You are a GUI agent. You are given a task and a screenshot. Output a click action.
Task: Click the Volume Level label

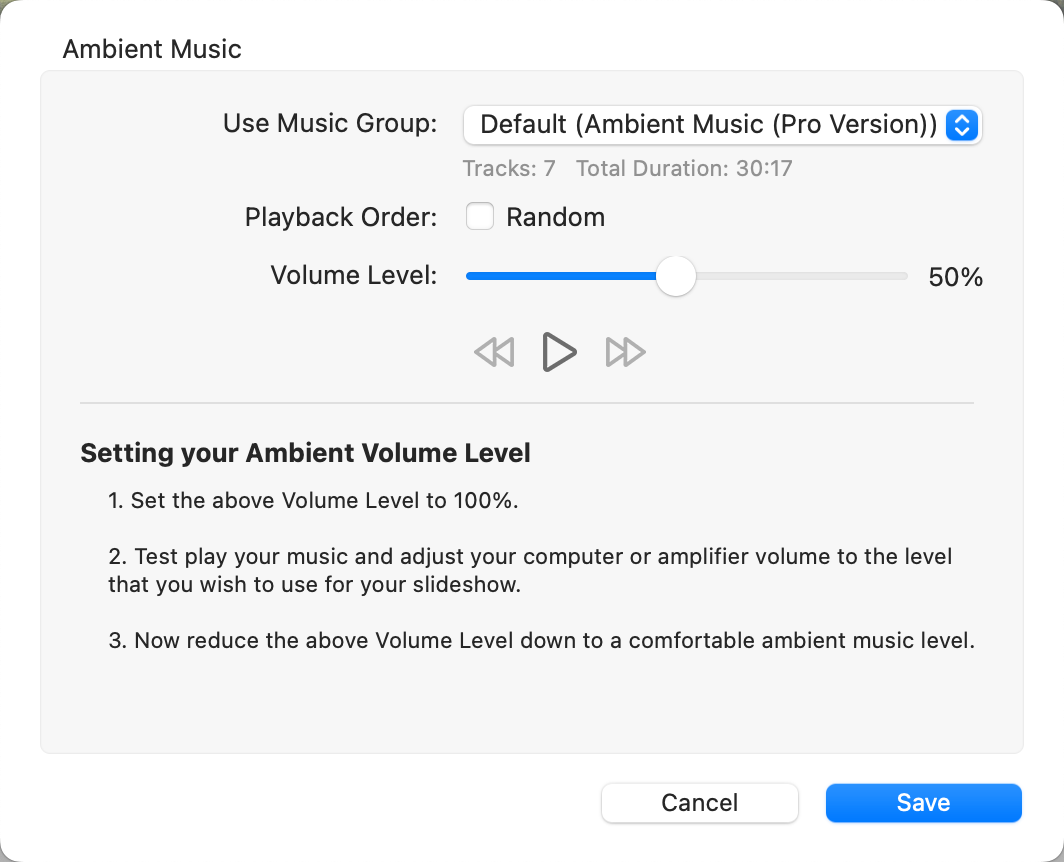[x=354, y=276]
